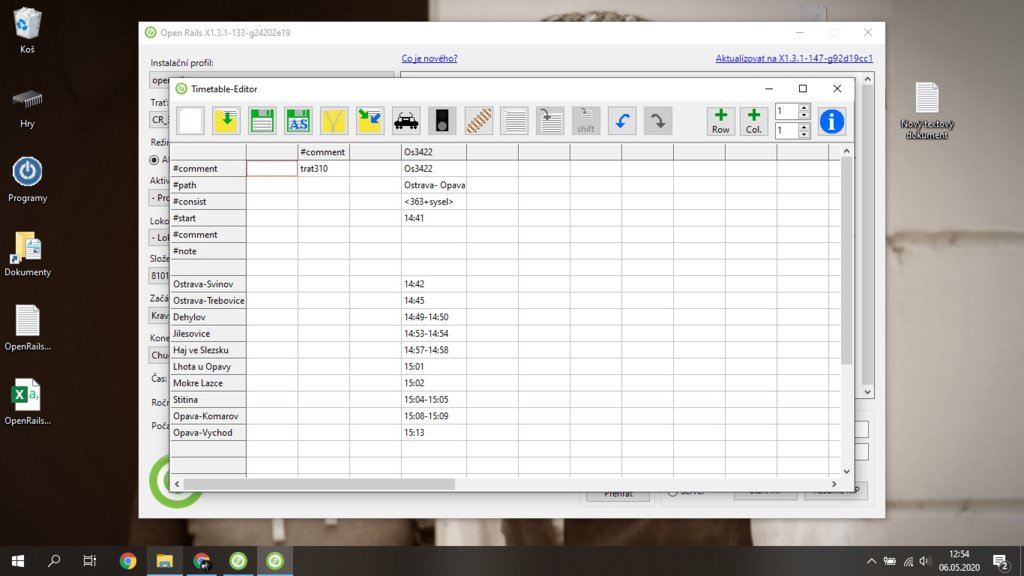Open File Explorer from the taskbar
The height and width of the screenshot is (576, 1024).
(x=165, y=561)
